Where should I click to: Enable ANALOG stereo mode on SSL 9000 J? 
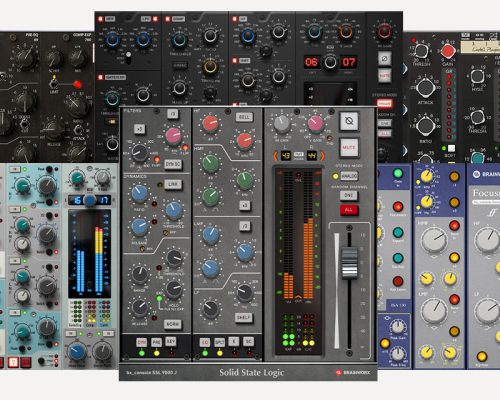(349, 176)
